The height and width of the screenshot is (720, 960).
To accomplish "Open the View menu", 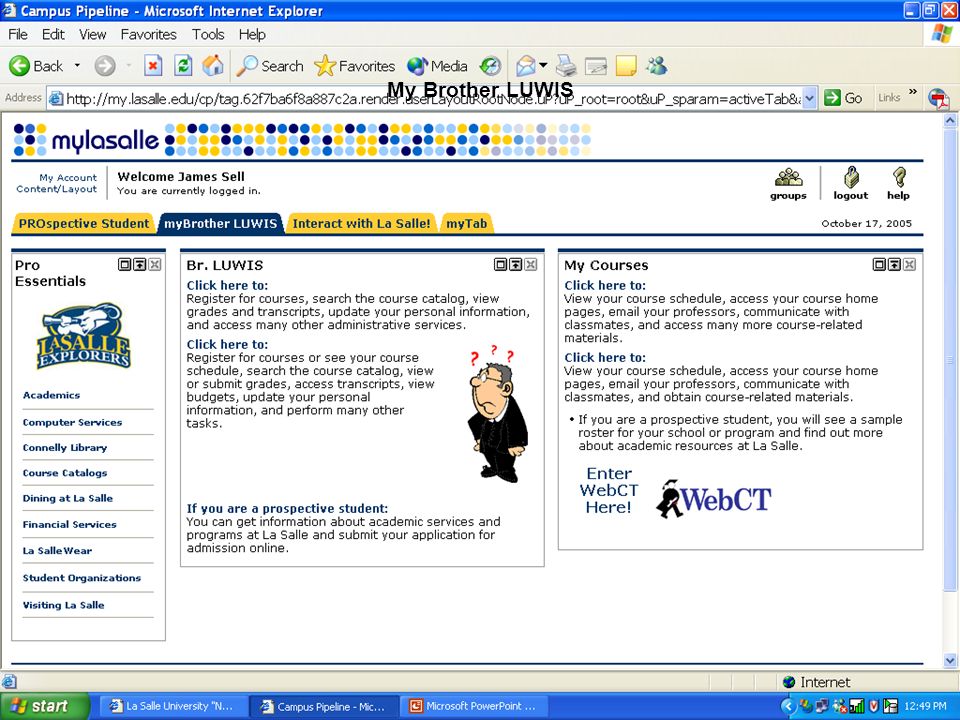I will [92, 34].
